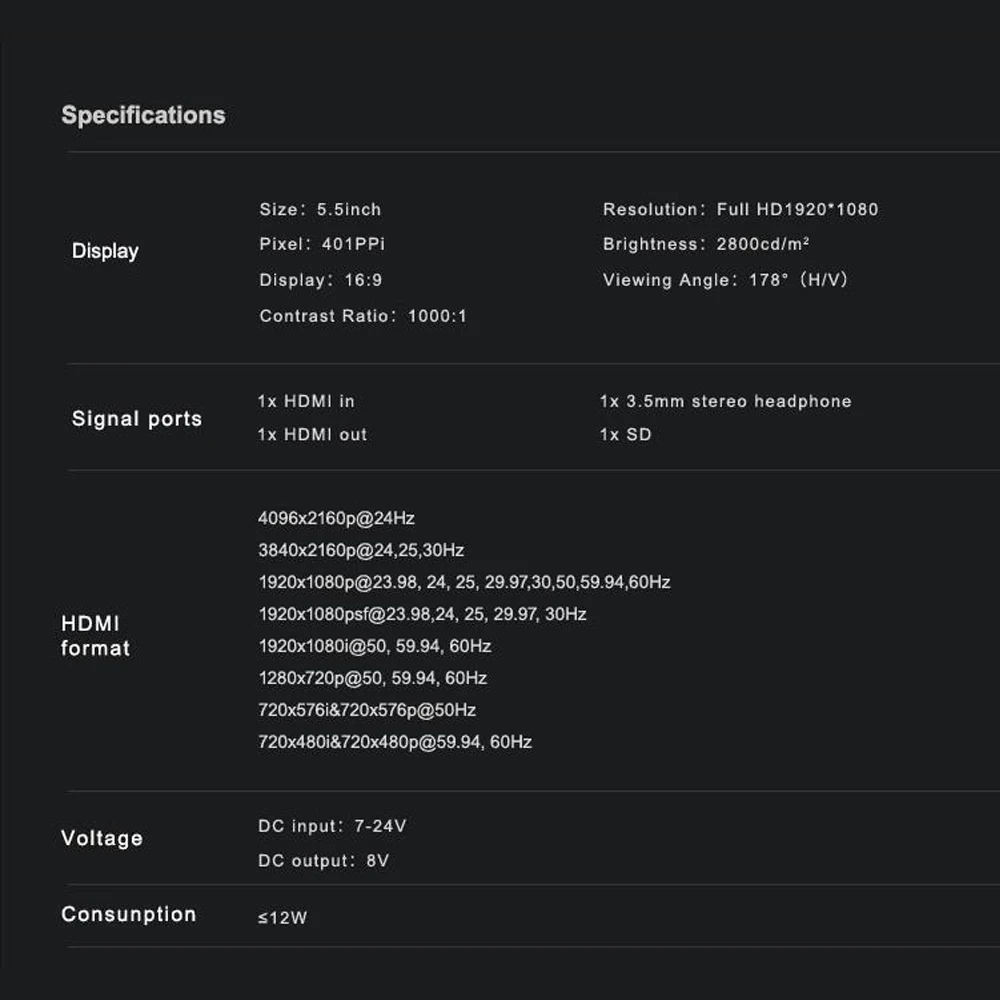Click the 1x HDMI out entry
The image size is (1000, 1000).
pyautogui.click(x=312, y=434)
